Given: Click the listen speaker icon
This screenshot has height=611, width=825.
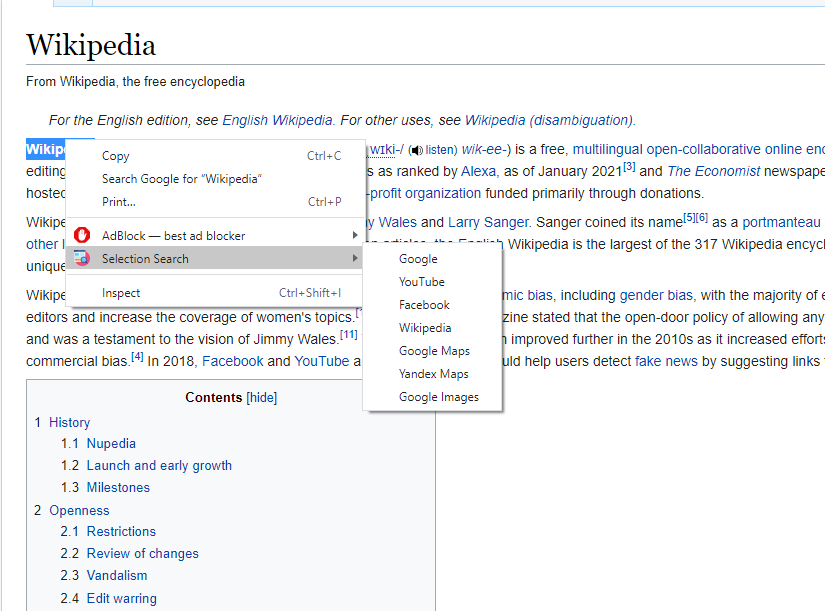Looking at the screenshot, I should click(x=416, y=150).
